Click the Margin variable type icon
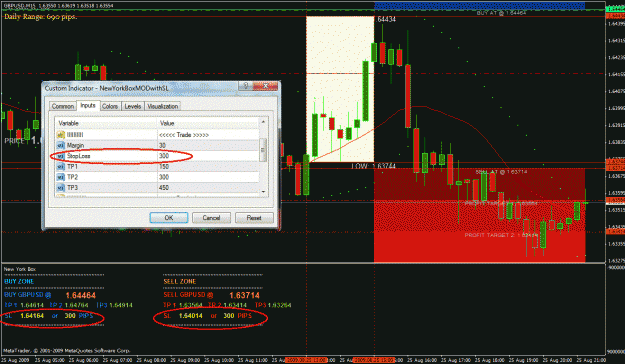The image size is (625, 364). [61, 146]
